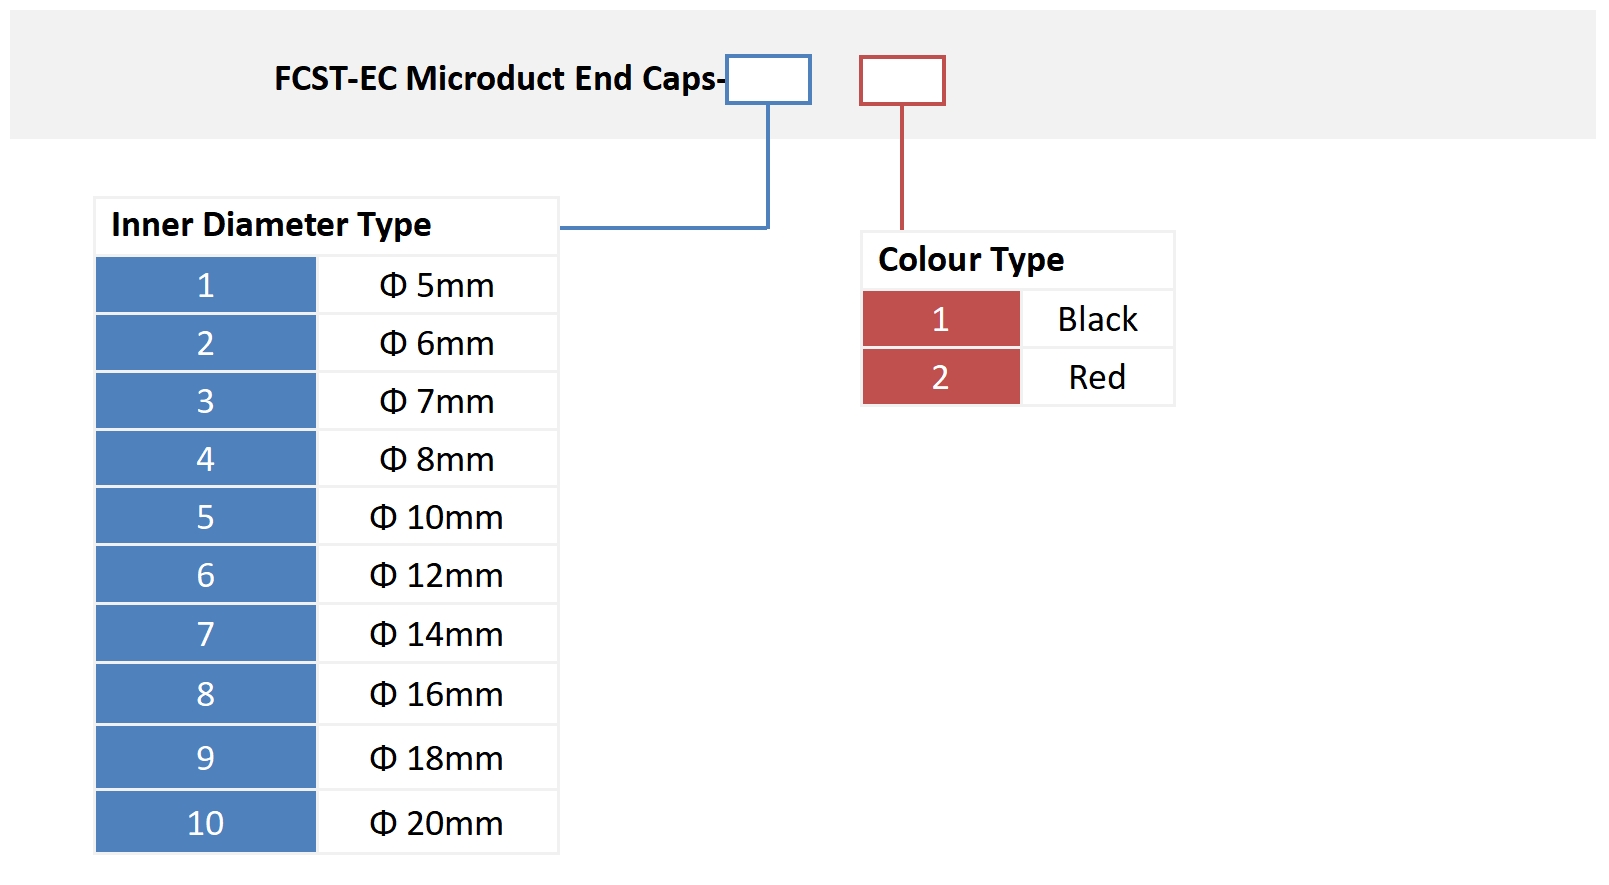This screenshot has height=885, width=1609.
Task: Pick the Φ 8mm diameter row
Action: tap(437, 459)
